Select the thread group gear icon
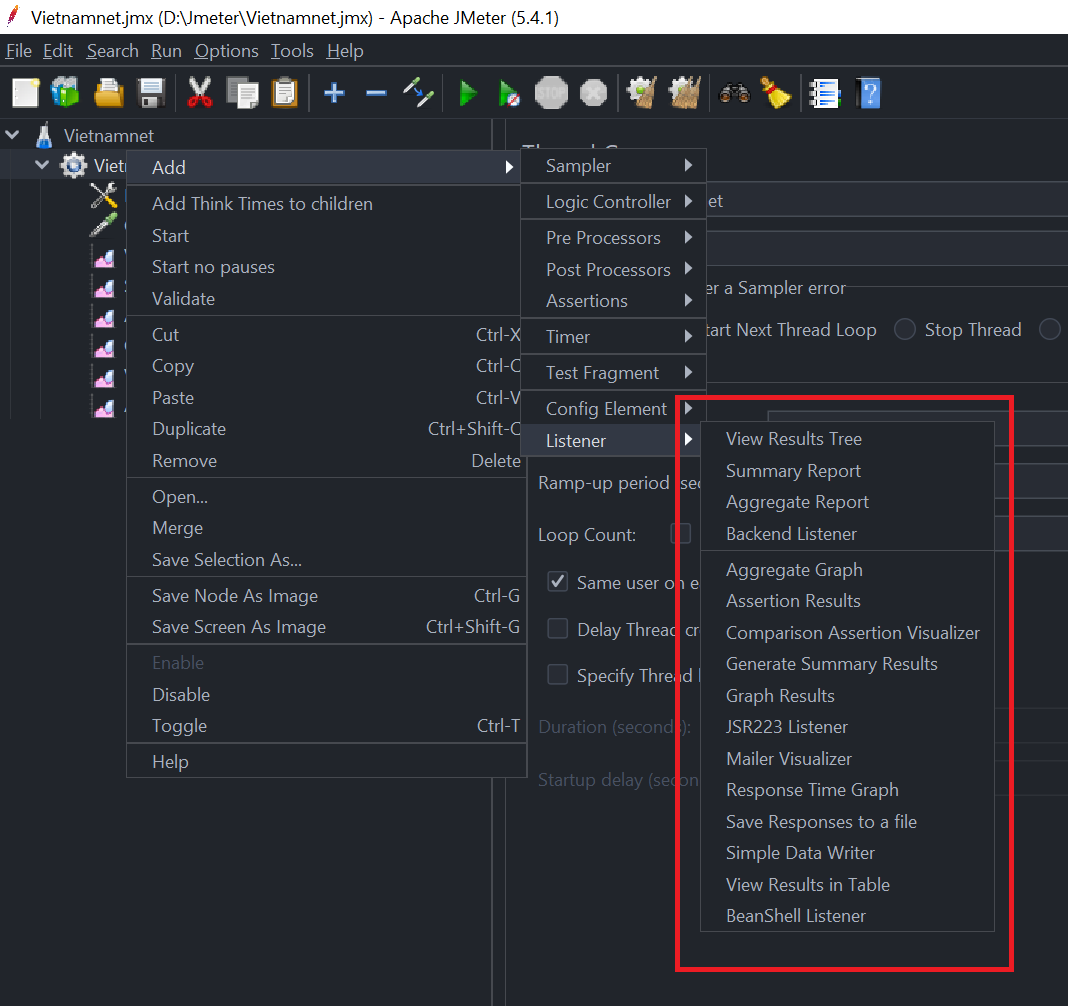The height and width of the screenshot is (1006, 1068). 74,166
